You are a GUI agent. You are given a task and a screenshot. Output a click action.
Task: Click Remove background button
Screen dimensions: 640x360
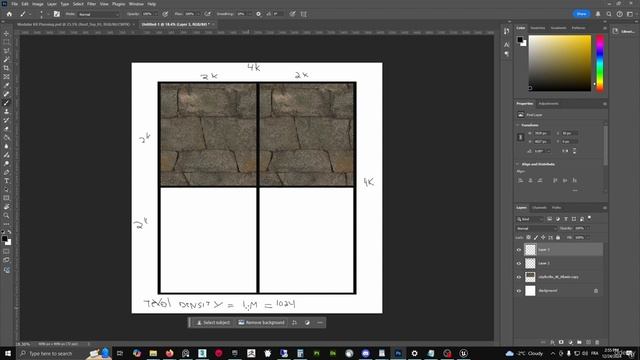[x=262, y=323]
